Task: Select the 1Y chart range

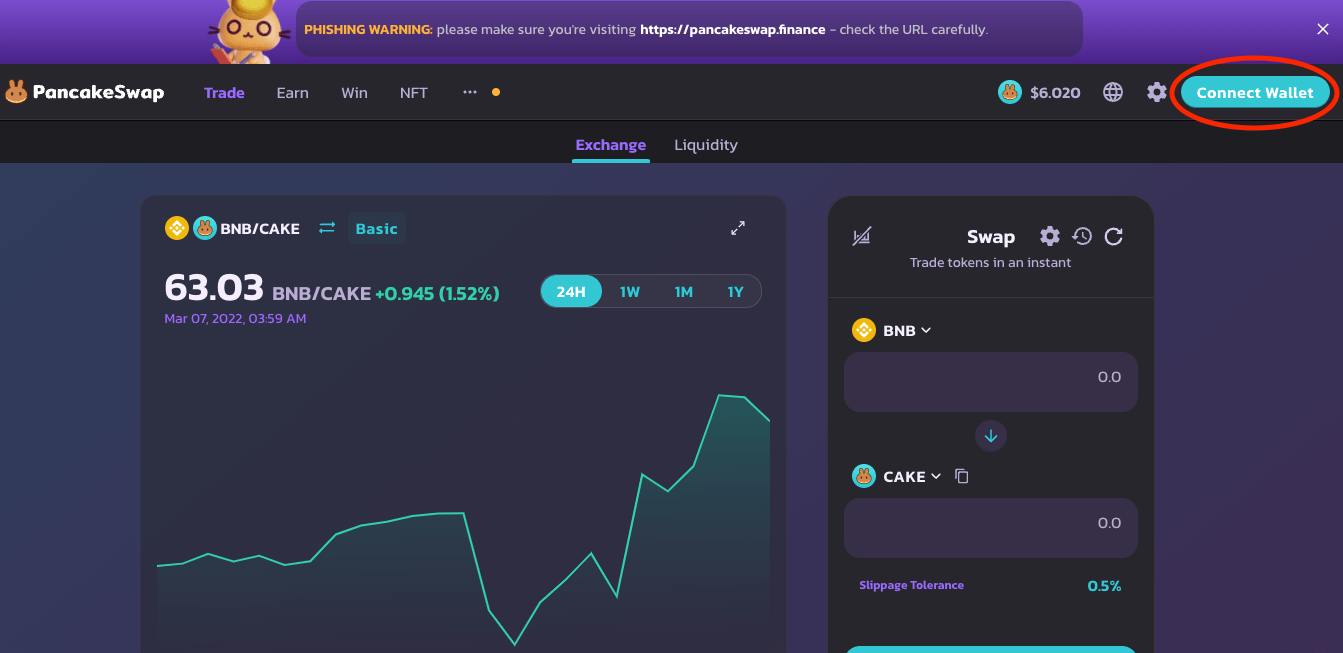Action: point(735,292)
